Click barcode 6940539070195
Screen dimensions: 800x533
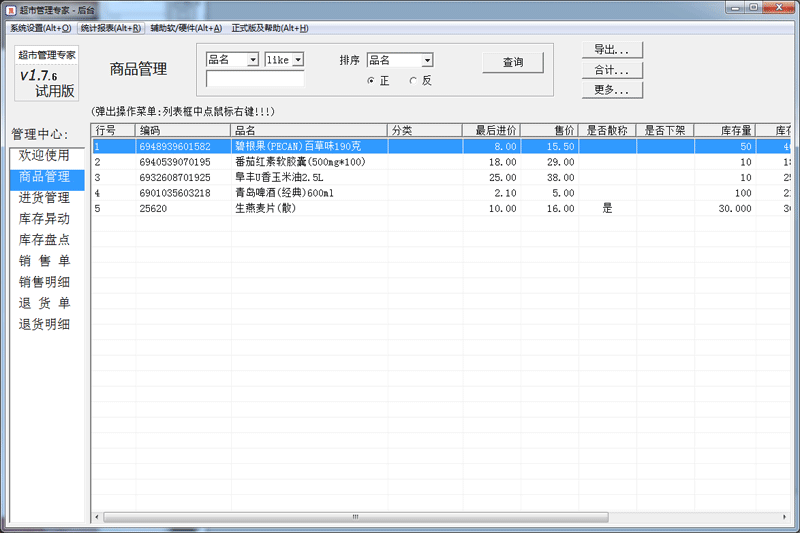pos(174,162)
